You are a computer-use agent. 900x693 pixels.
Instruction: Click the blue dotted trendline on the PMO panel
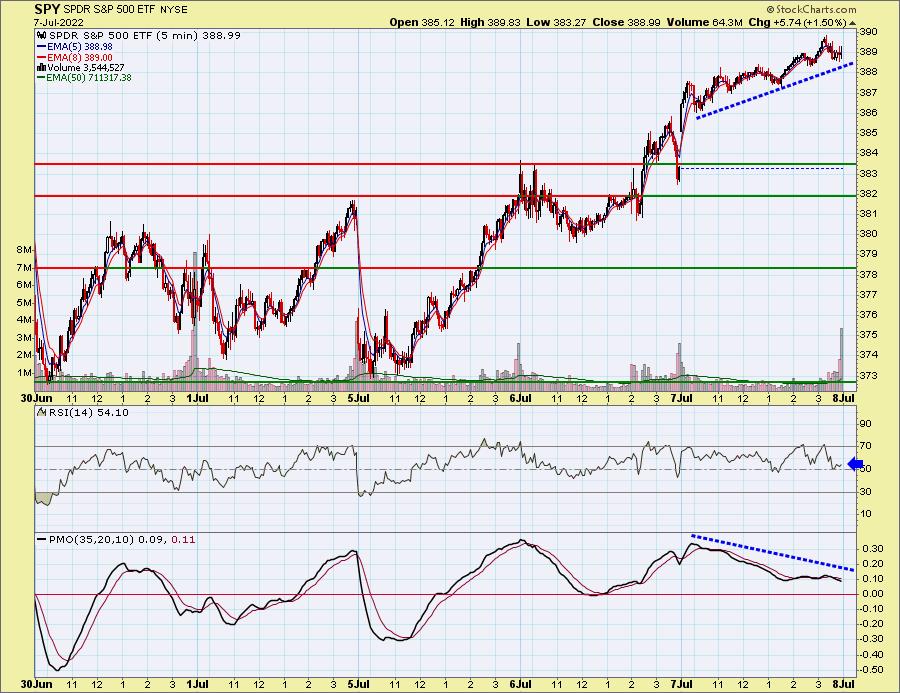click(773, 552)
